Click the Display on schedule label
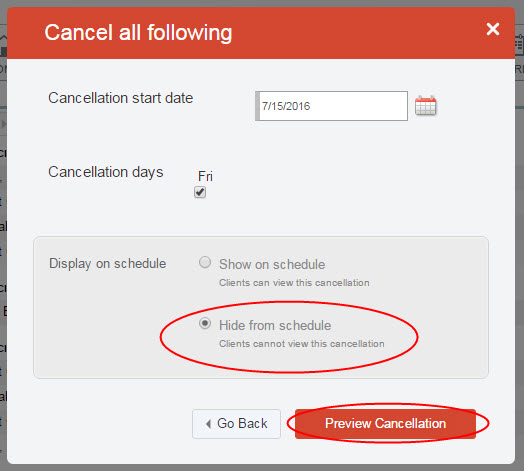 point(107,263)
